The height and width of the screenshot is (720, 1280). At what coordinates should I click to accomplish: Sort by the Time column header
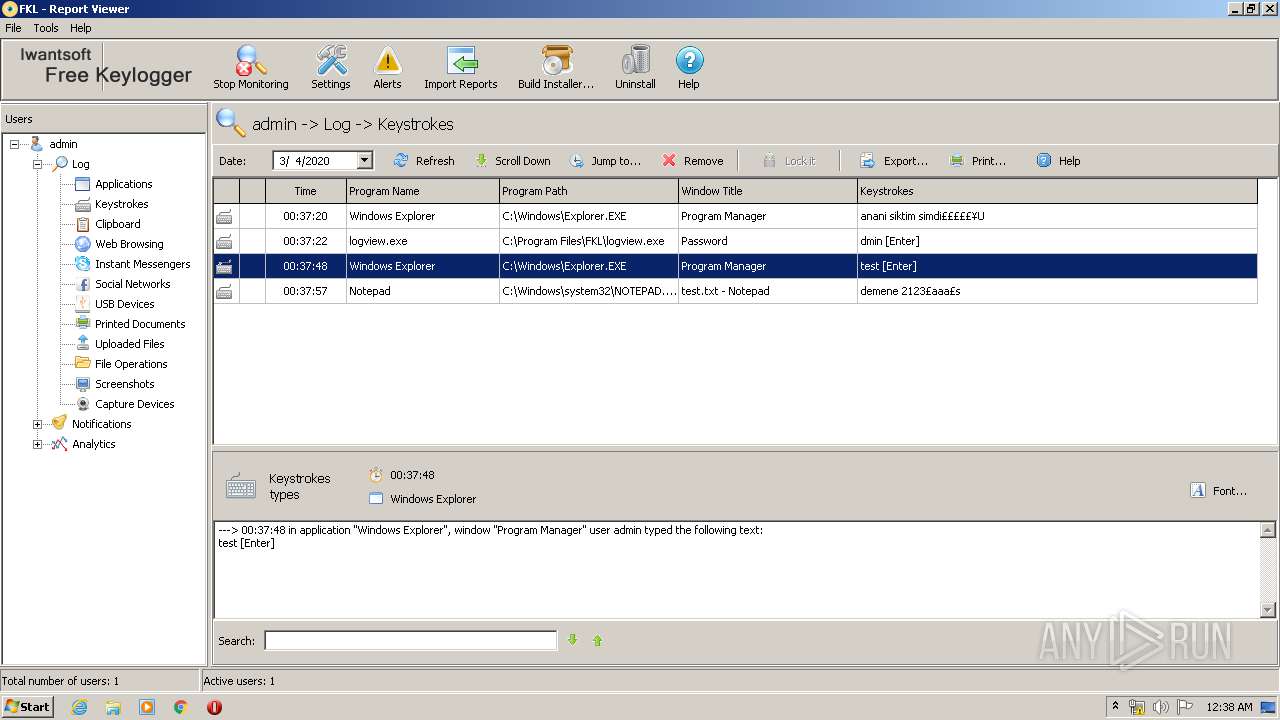(305, 191)
